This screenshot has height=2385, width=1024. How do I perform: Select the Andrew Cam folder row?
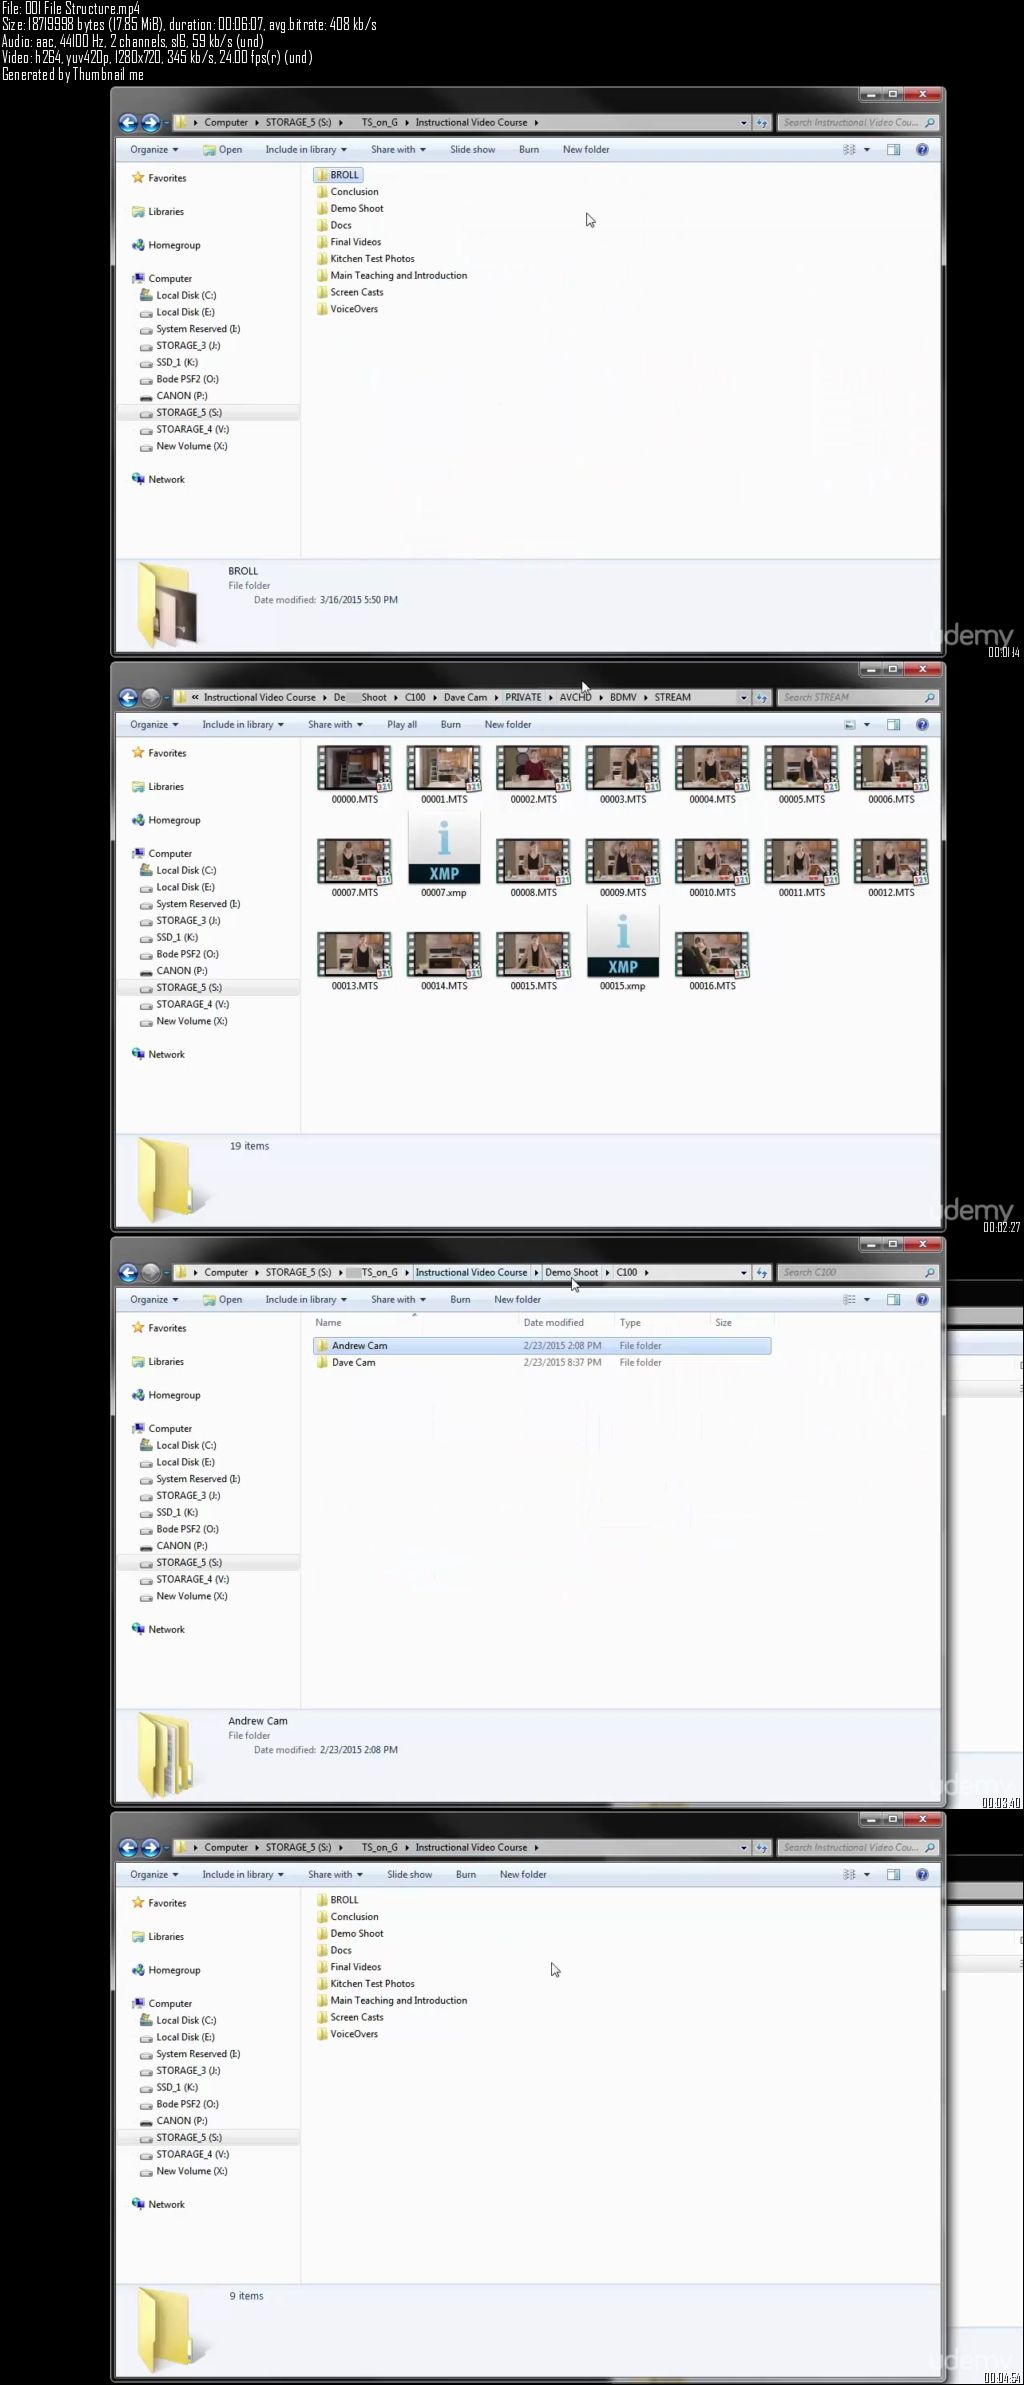click(x=542, y=1346)
